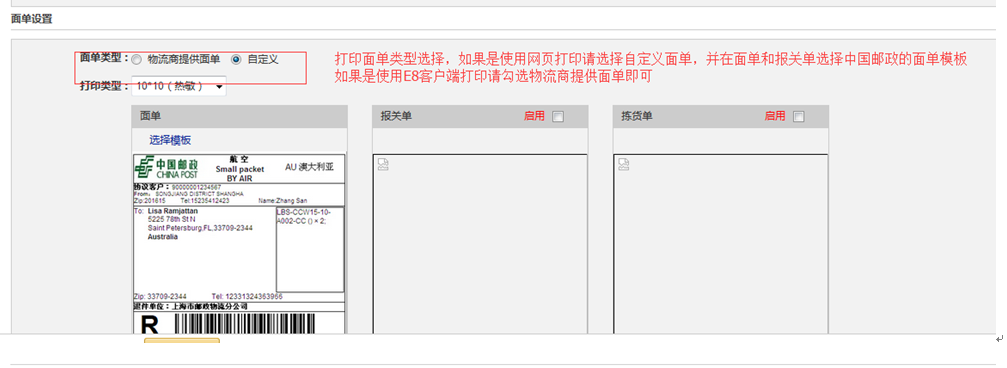
Task: Click the 选择模板 link
Action: pyautogui.click(x=170, y=140)
